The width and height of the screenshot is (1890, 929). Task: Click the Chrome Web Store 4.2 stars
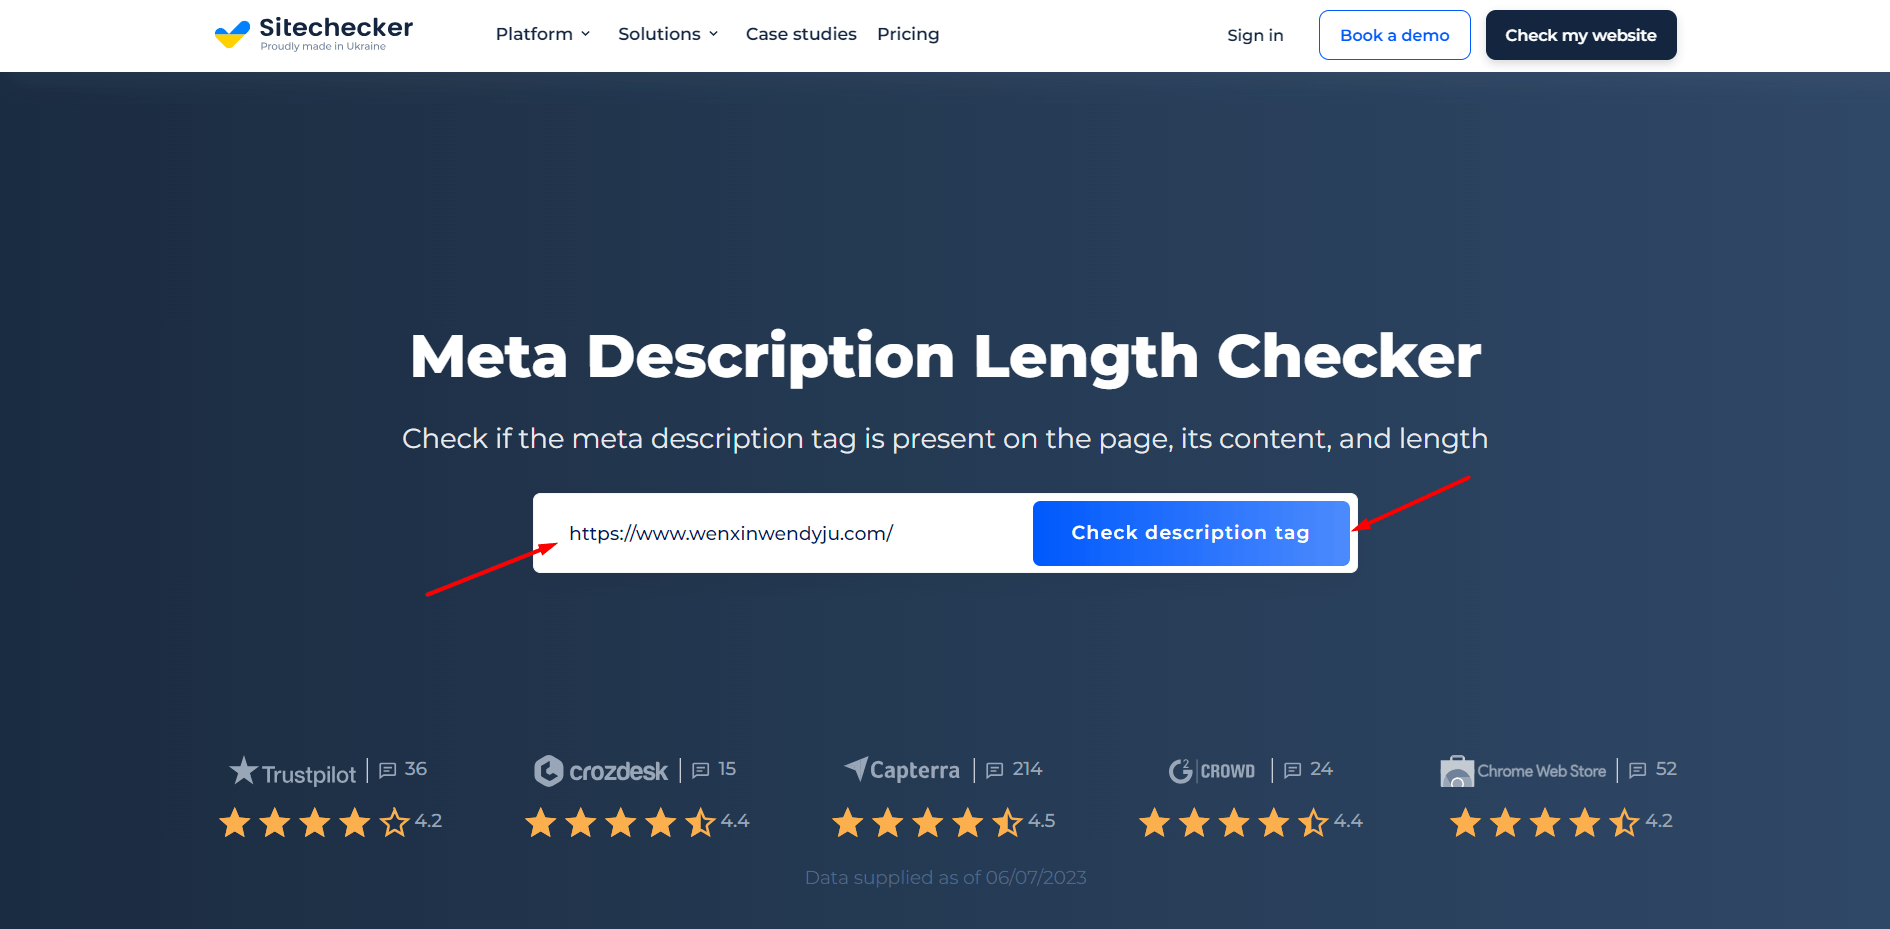[1545, 823]
